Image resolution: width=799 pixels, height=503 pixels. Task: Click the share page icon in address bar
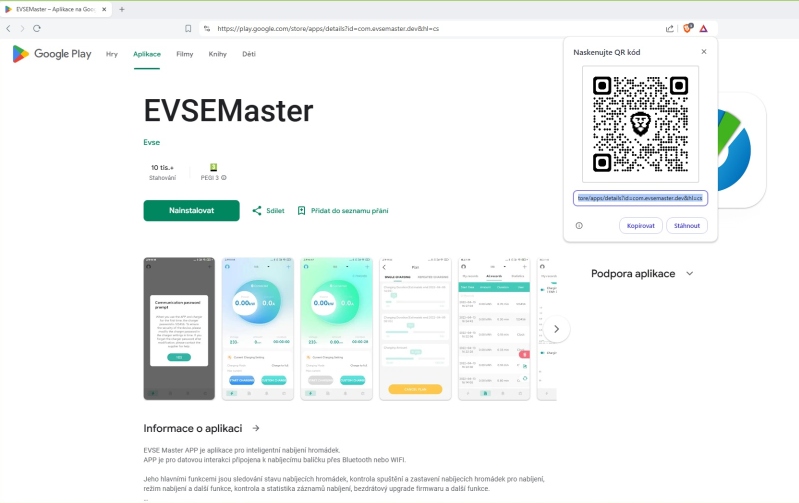(x=670, y=29)
